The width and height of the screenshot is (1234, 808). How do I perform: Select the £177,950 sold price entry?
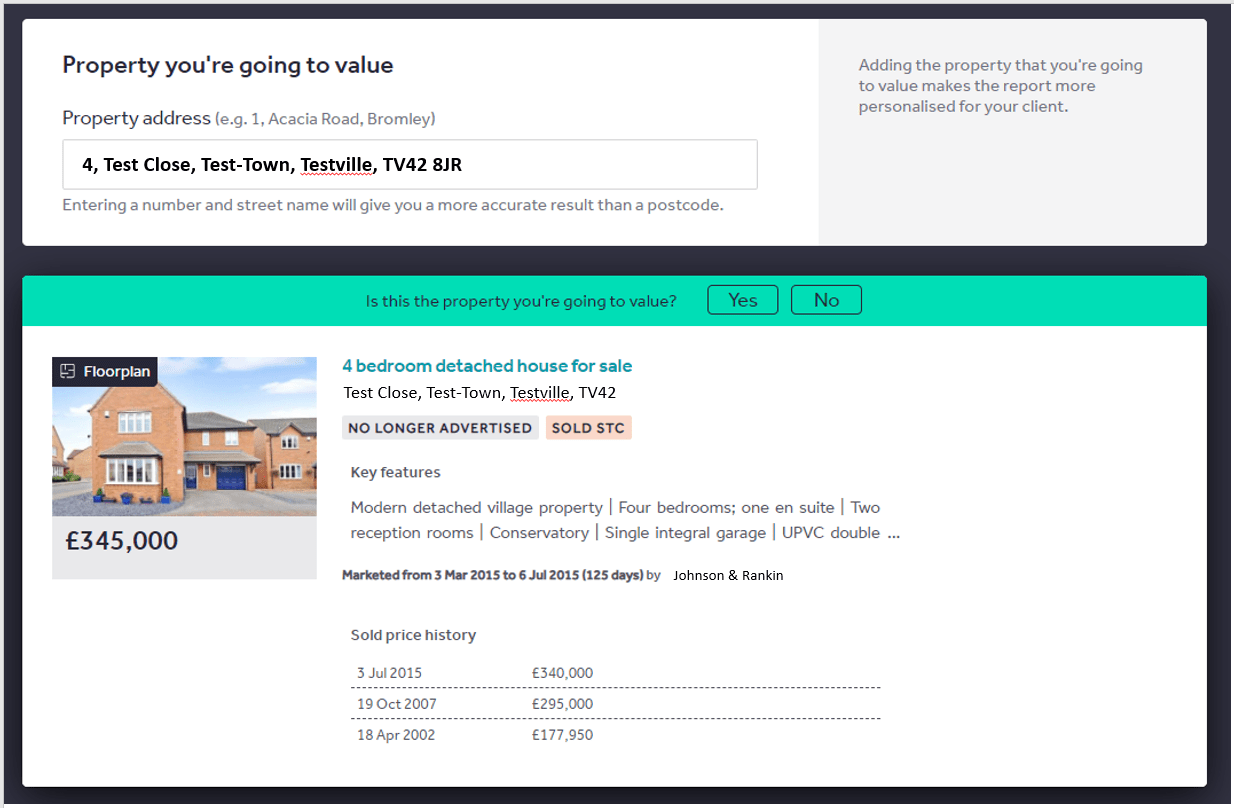coord(564,734)
